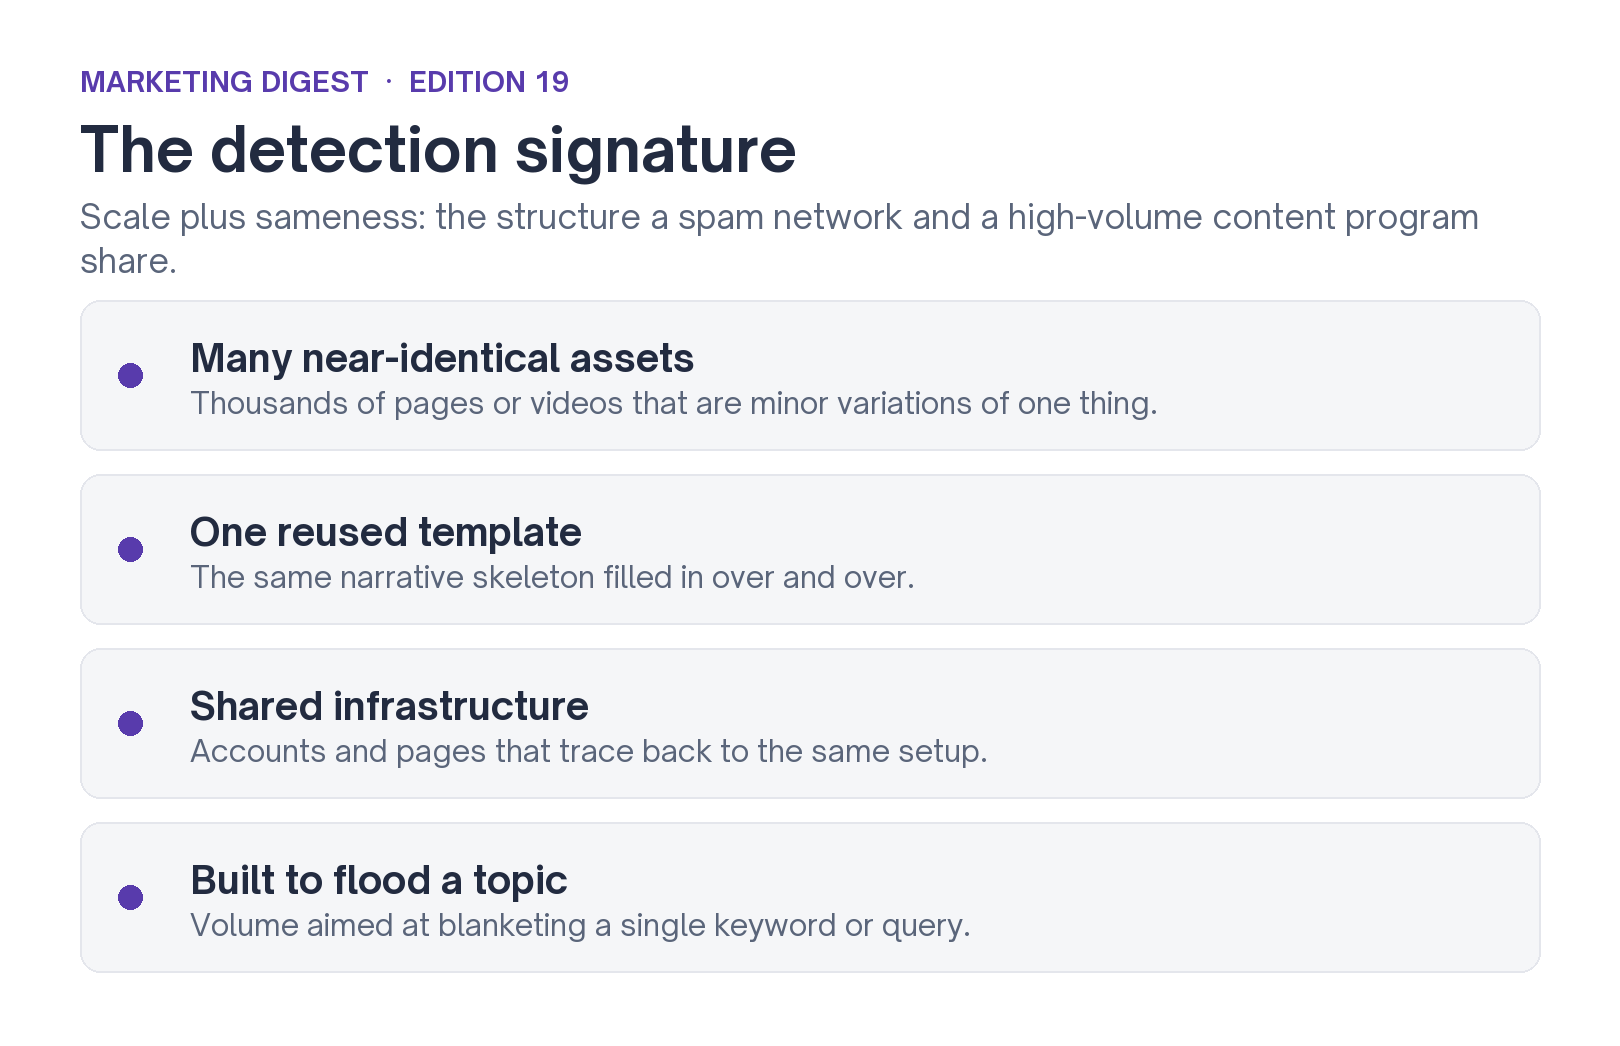Click the purple bullet beside Built to flood a topic
1620x1046 pixels.
(x=130, y=897)
